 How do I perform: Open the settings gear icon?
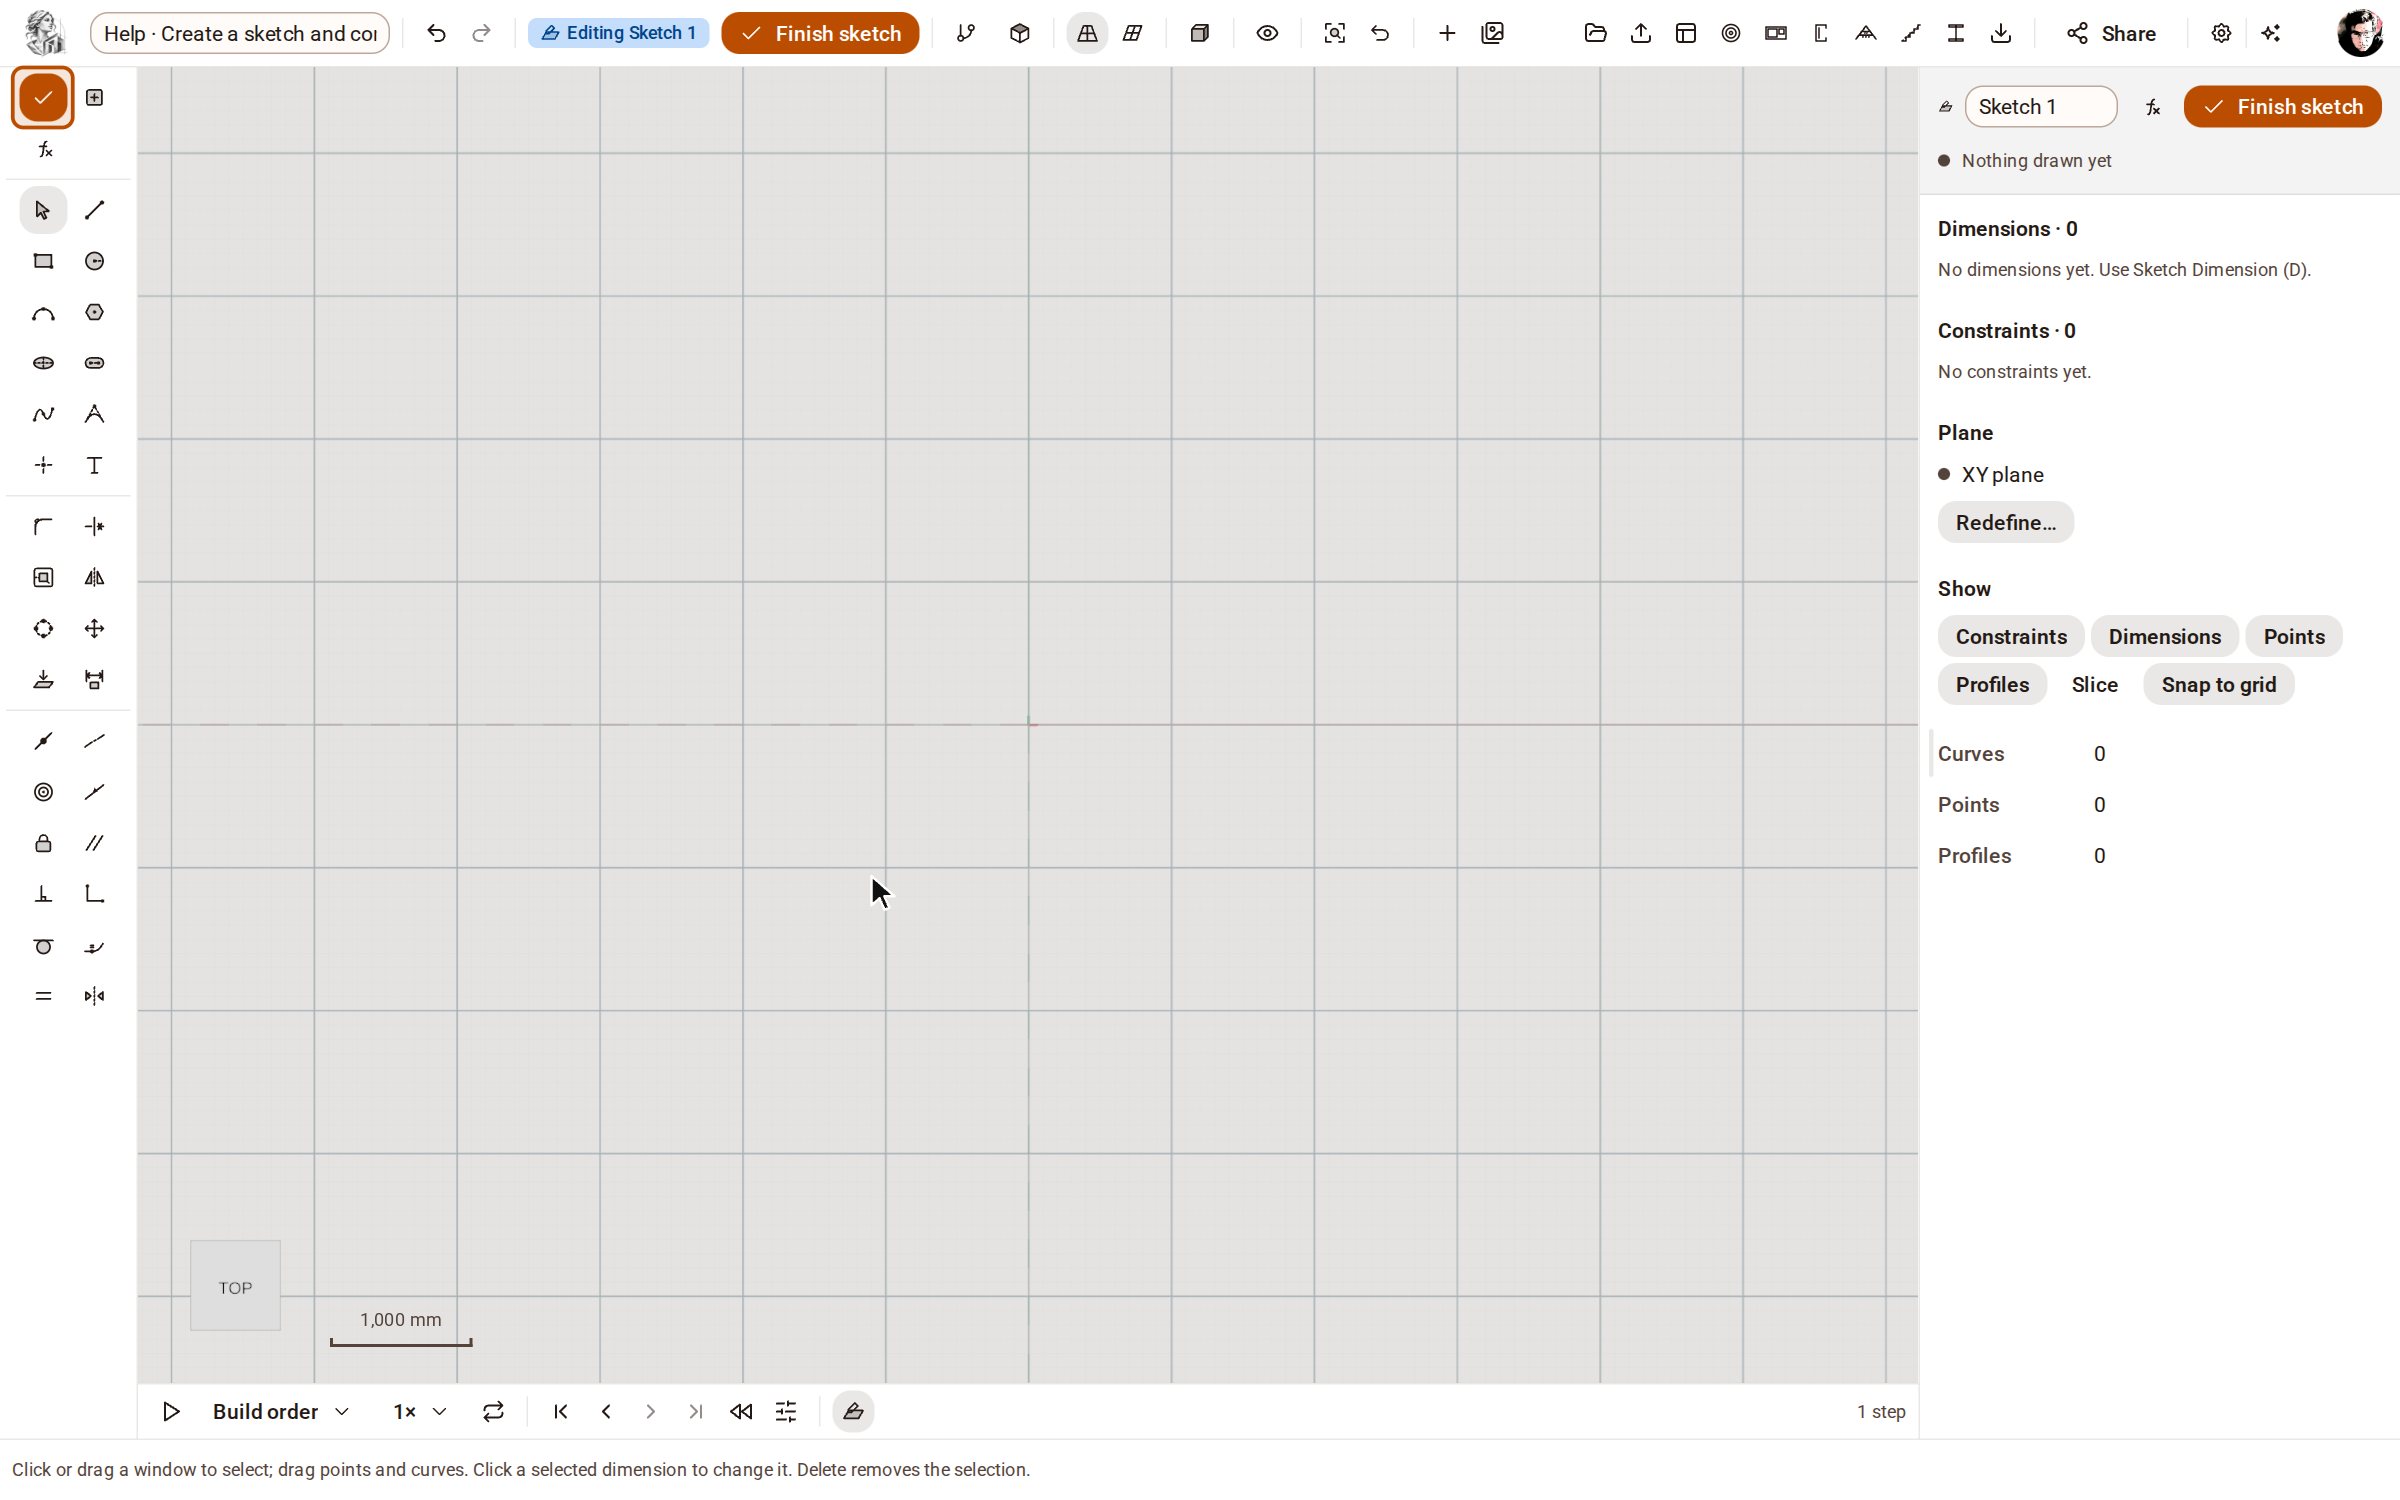point(2221,33)
